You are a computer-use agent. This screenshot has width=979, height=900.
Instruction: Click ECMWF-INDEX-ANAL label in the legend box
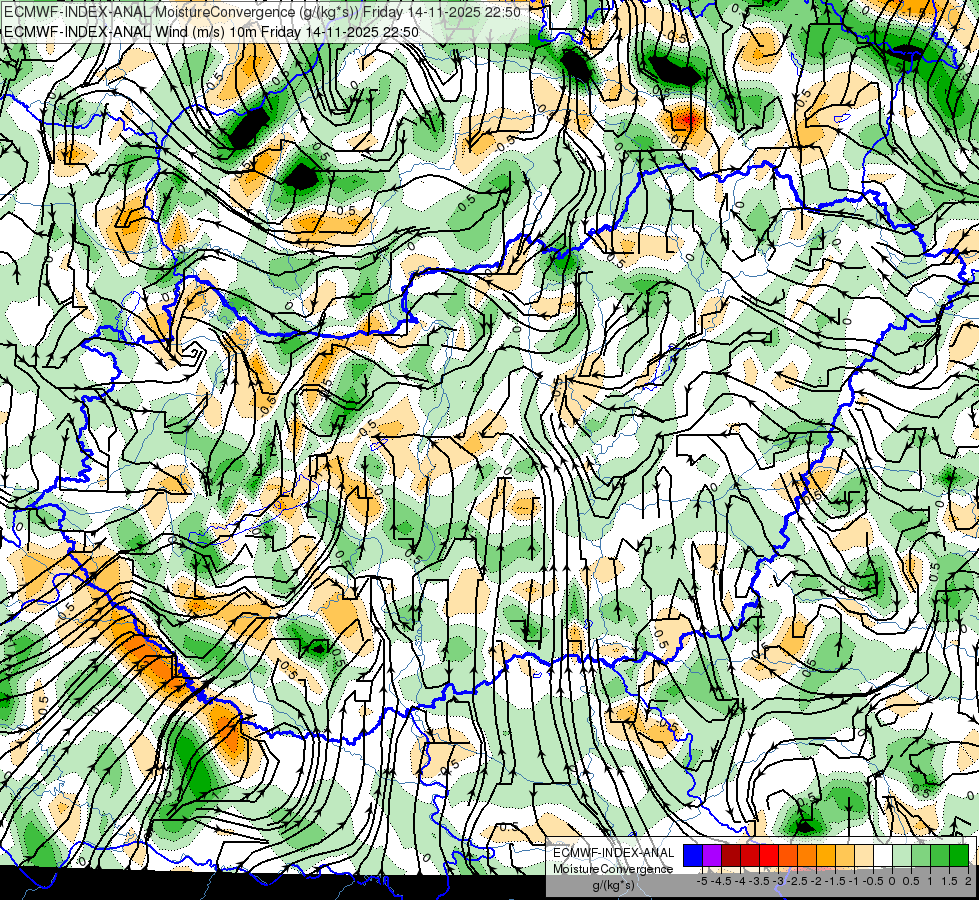613,853
